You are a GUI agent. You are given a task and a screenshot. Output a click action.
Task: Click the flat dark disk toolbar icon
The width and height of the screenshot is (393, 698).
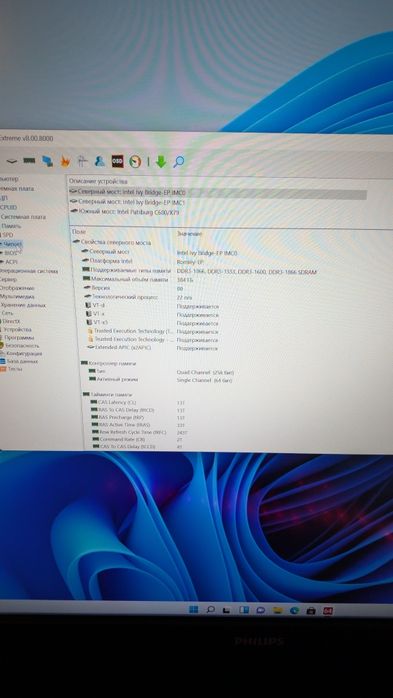(x=11, y=161)
